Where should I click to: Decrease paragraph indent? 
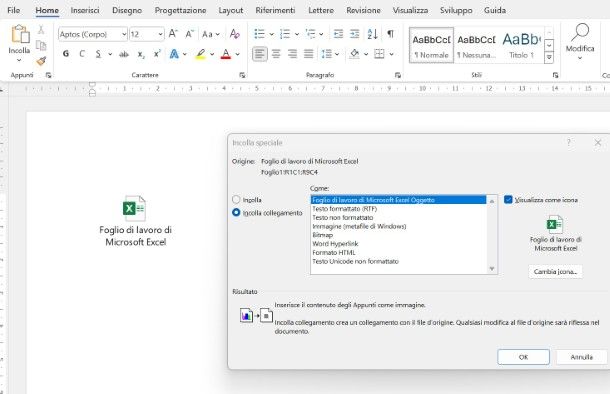click(x=338, y=34)
